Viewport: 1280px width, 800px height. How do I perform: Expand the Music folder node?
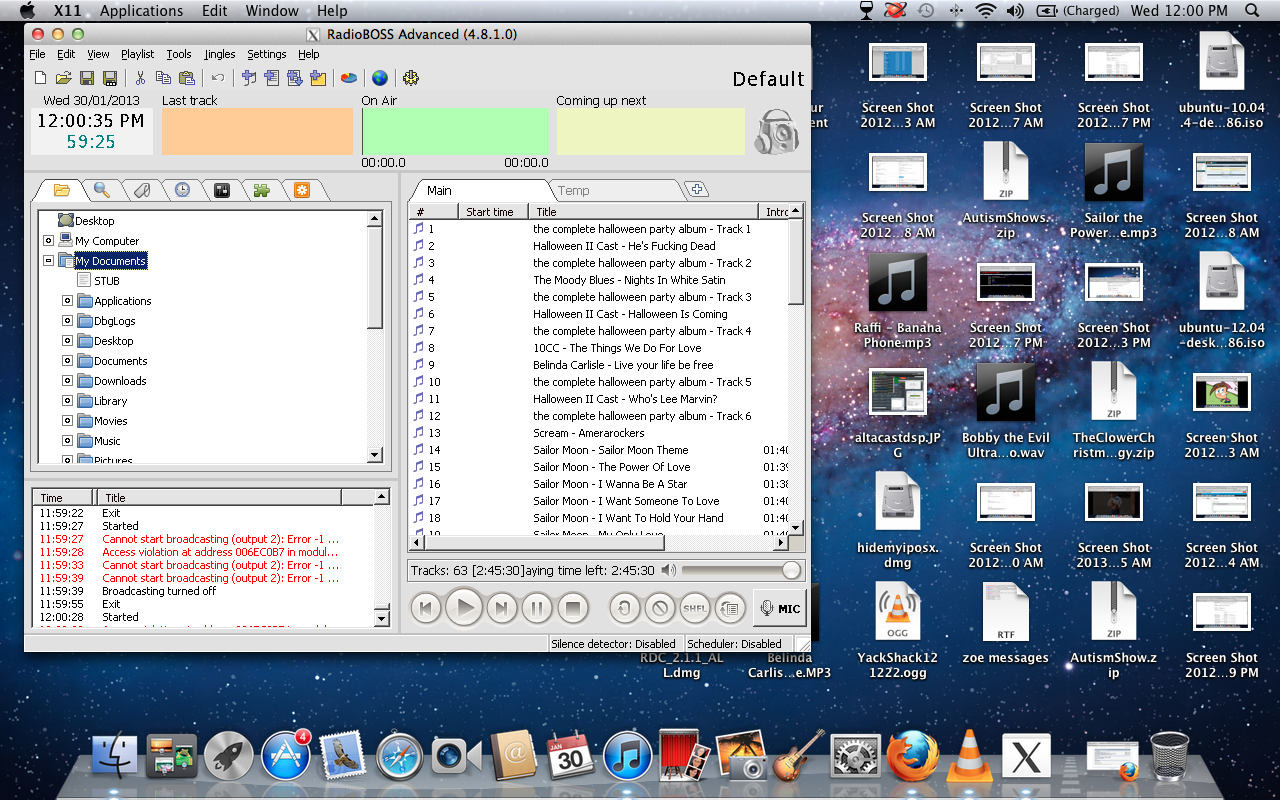[67, 441]
